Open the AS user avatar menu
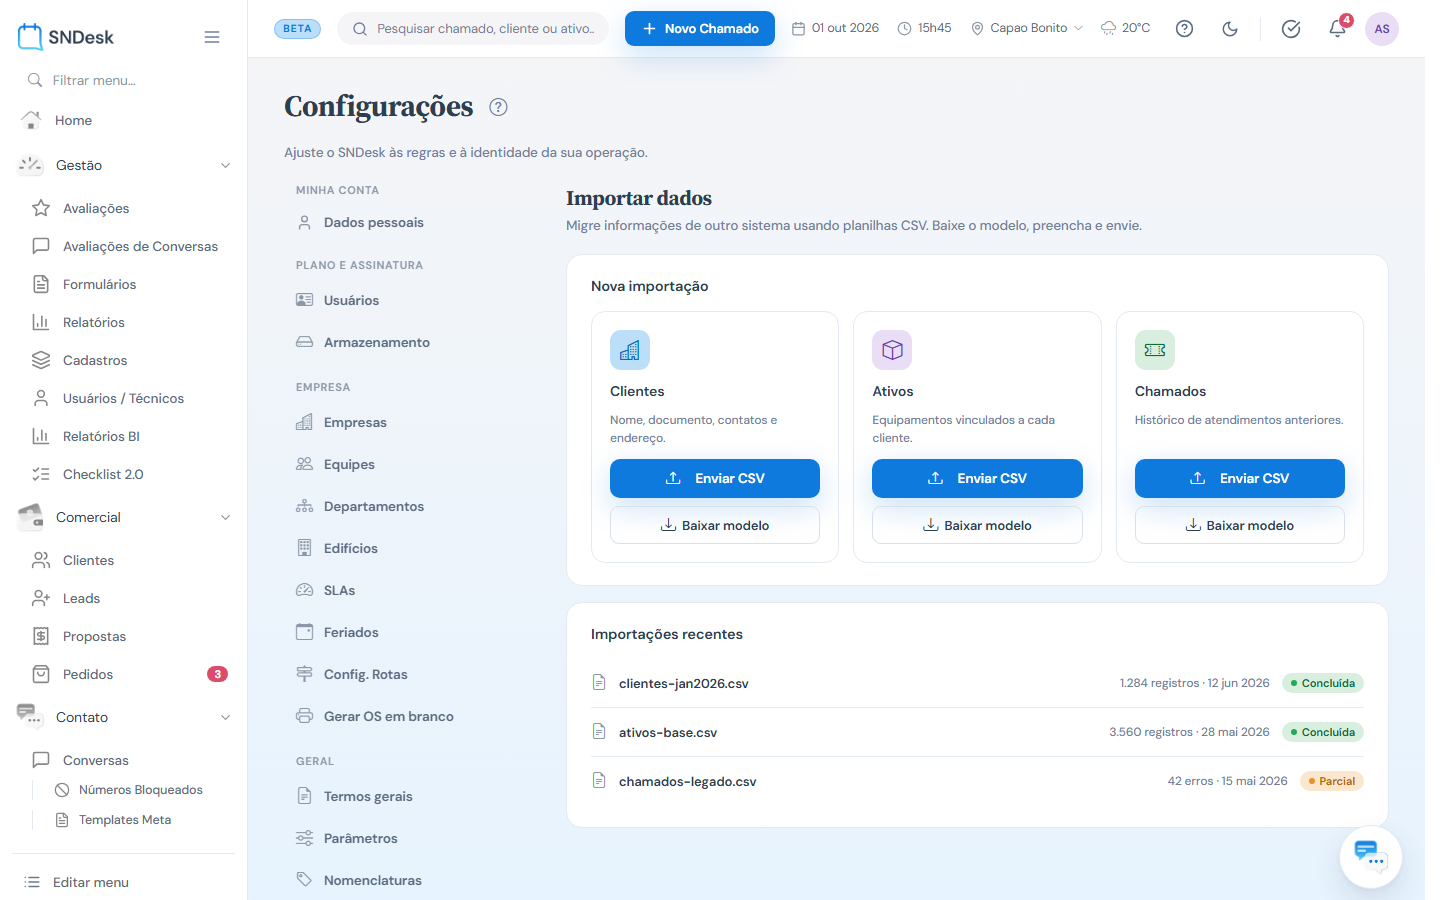This screenshot has width=1440, height=900. coord(1382,29)
